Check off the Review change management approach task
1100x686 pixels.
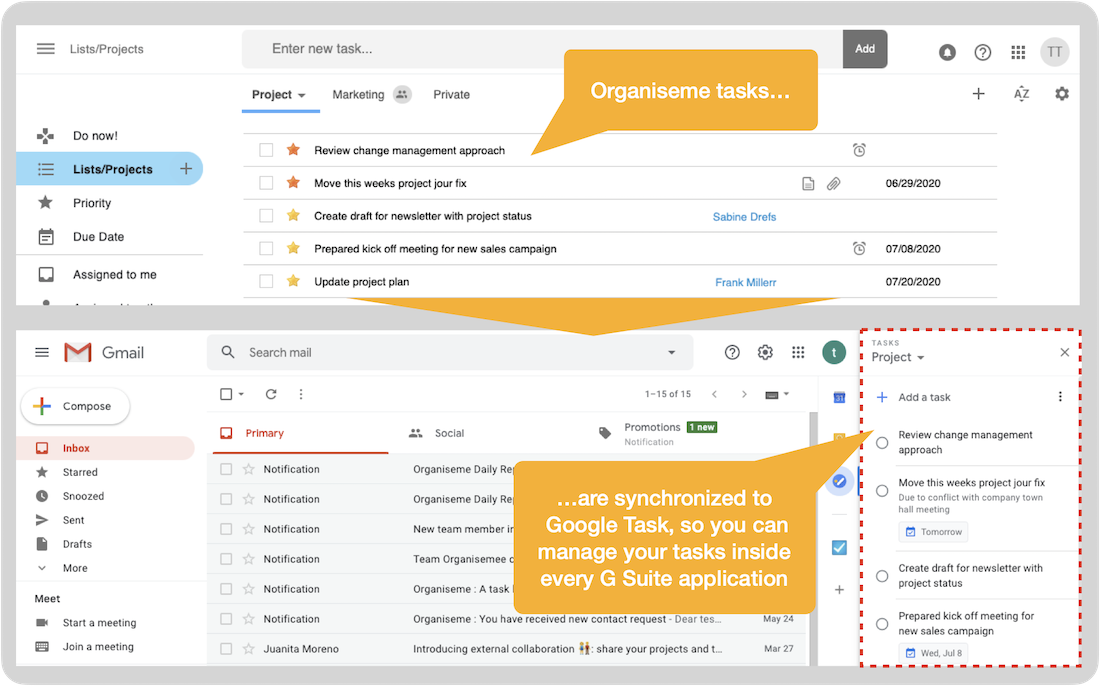pyautogui.click(x=268, y=150)
